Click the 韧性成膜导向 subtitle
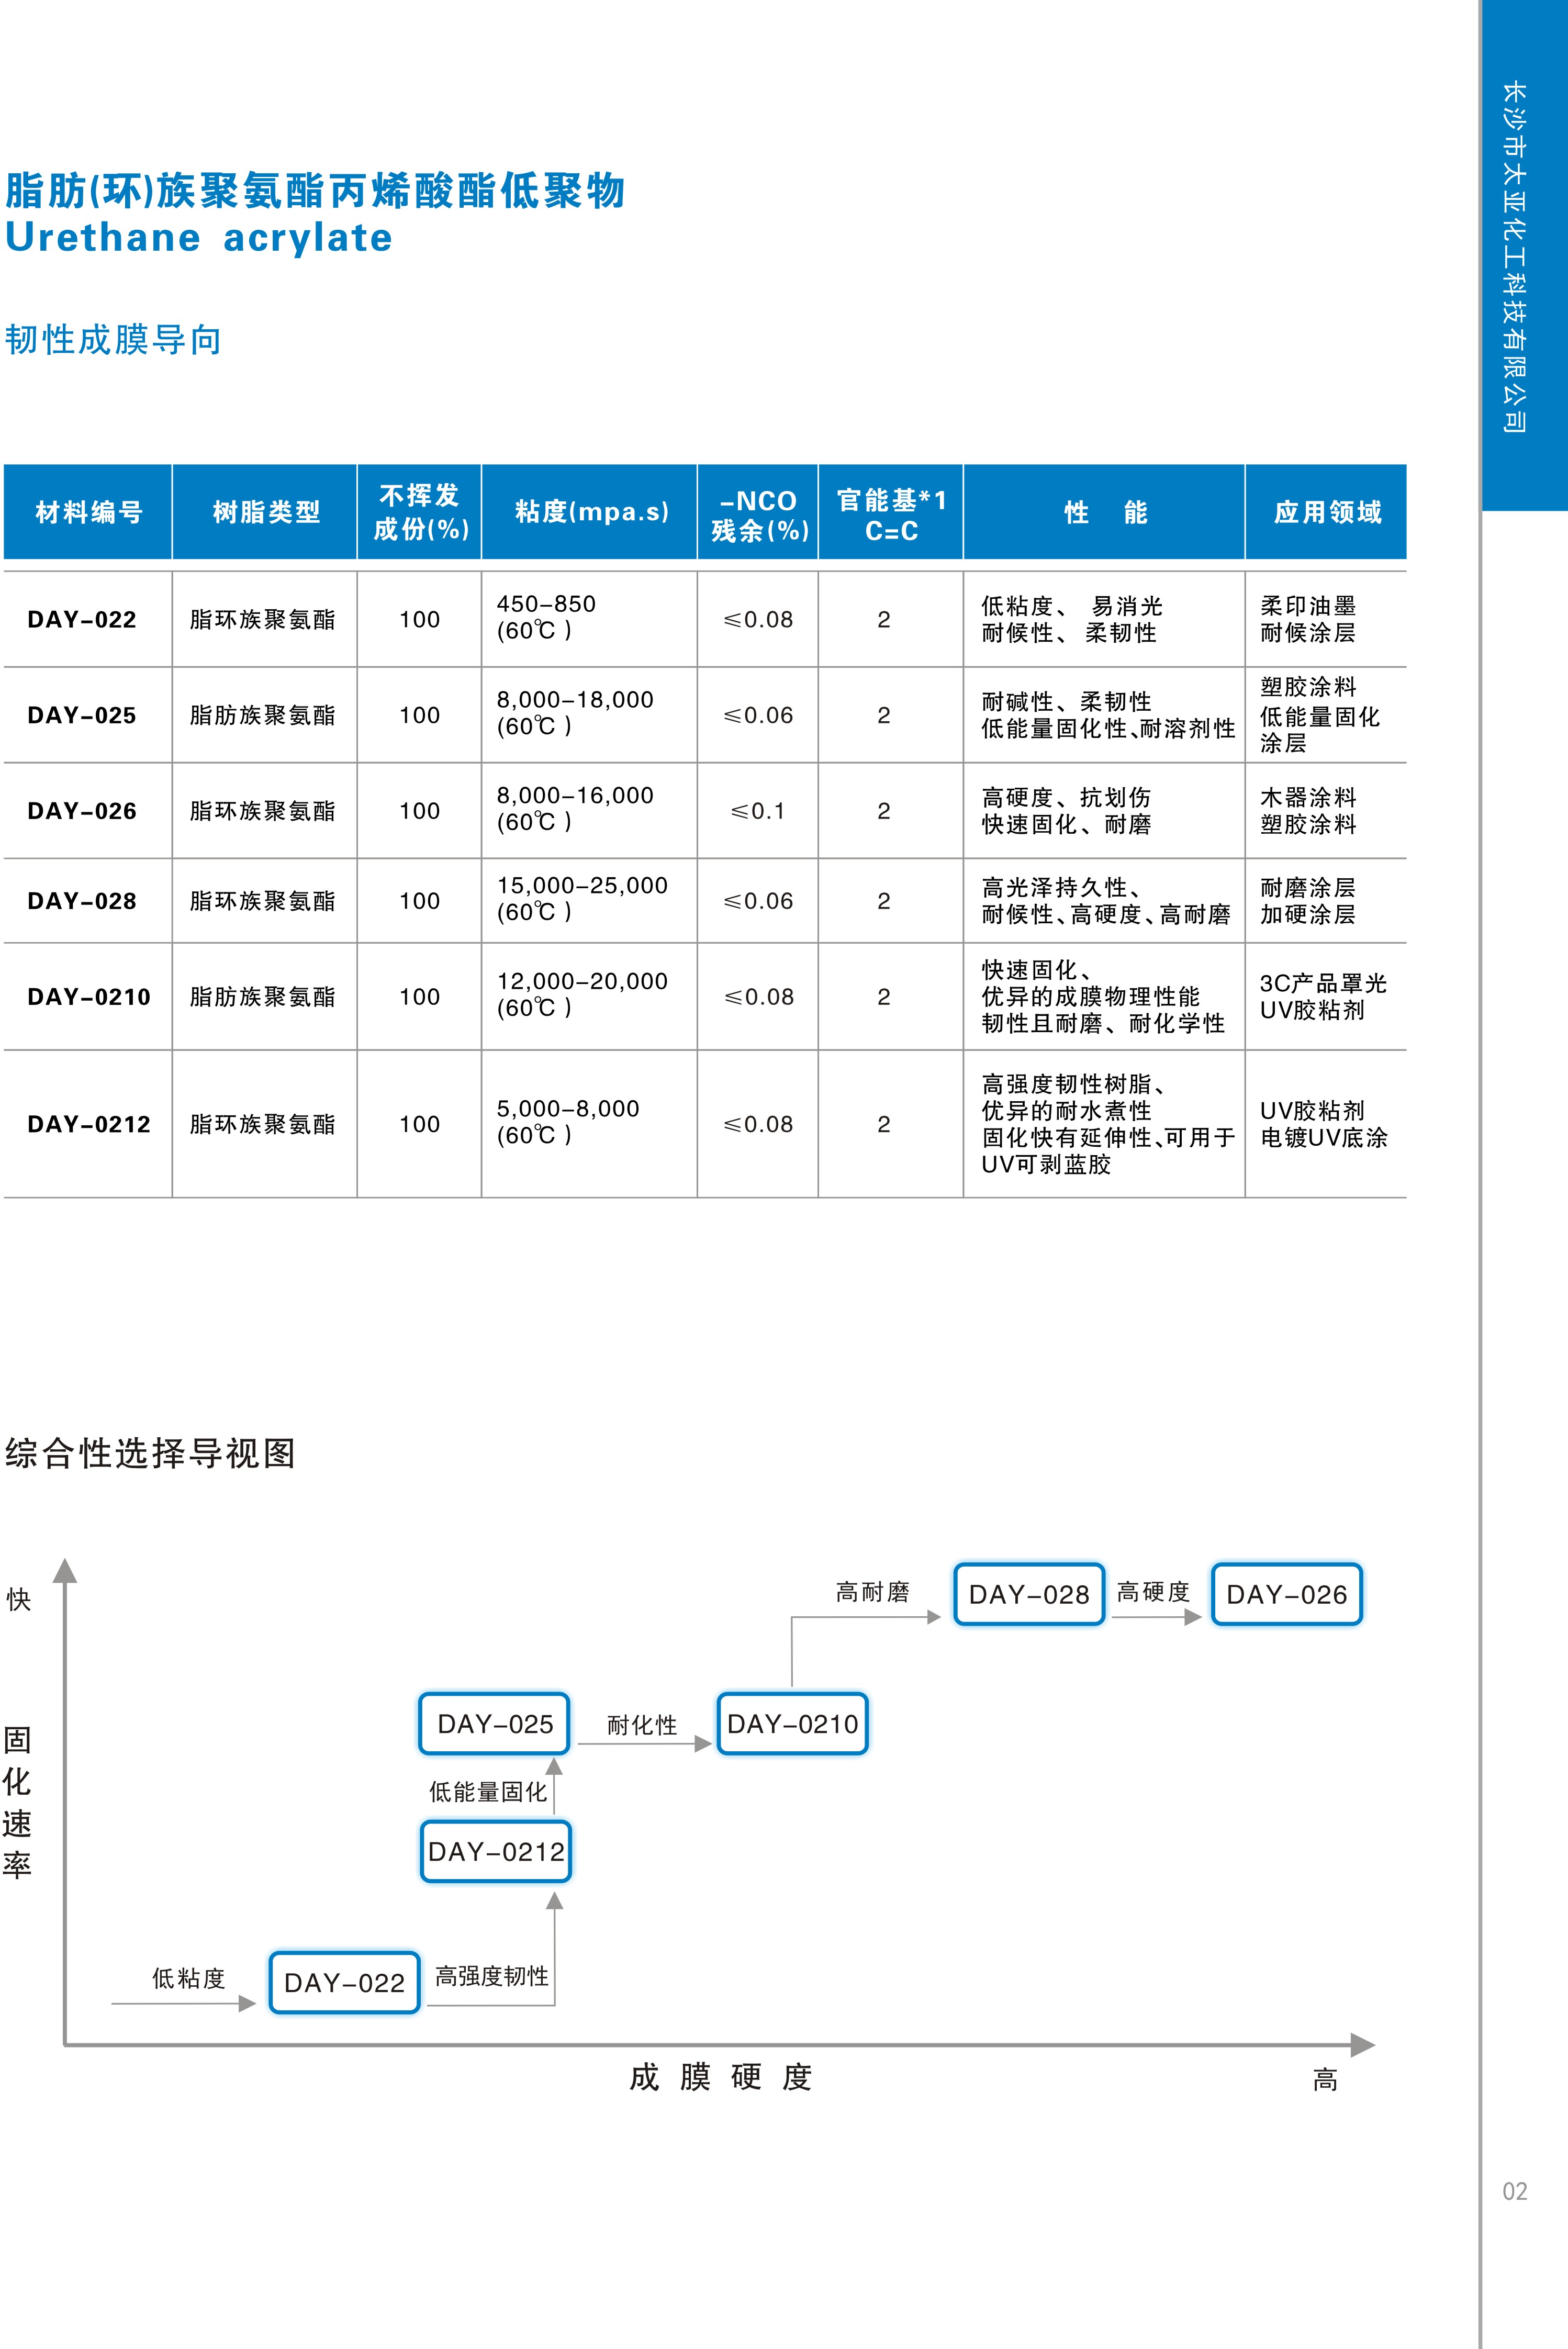 pyautogui.click(x=113, y=340)
